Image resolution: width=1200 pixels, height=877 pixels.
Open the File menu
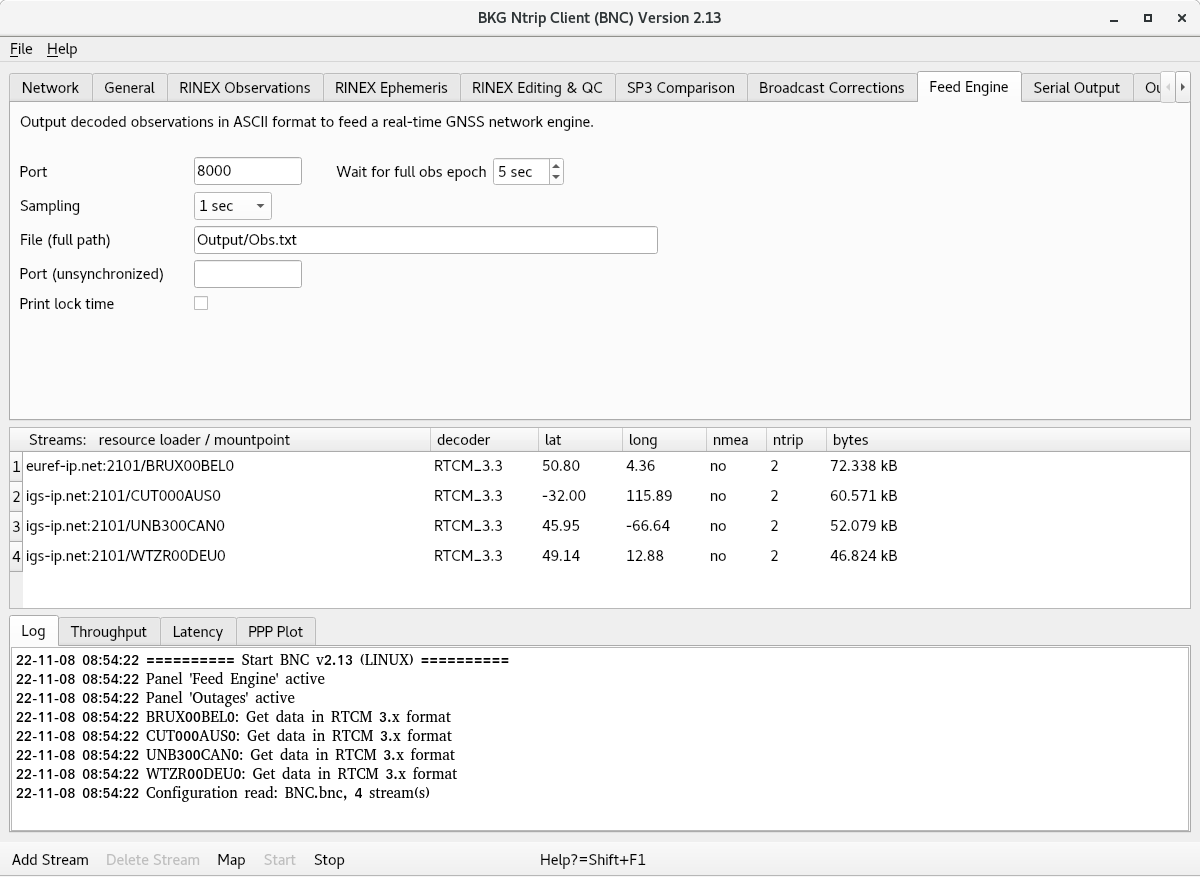coord(21,49)
